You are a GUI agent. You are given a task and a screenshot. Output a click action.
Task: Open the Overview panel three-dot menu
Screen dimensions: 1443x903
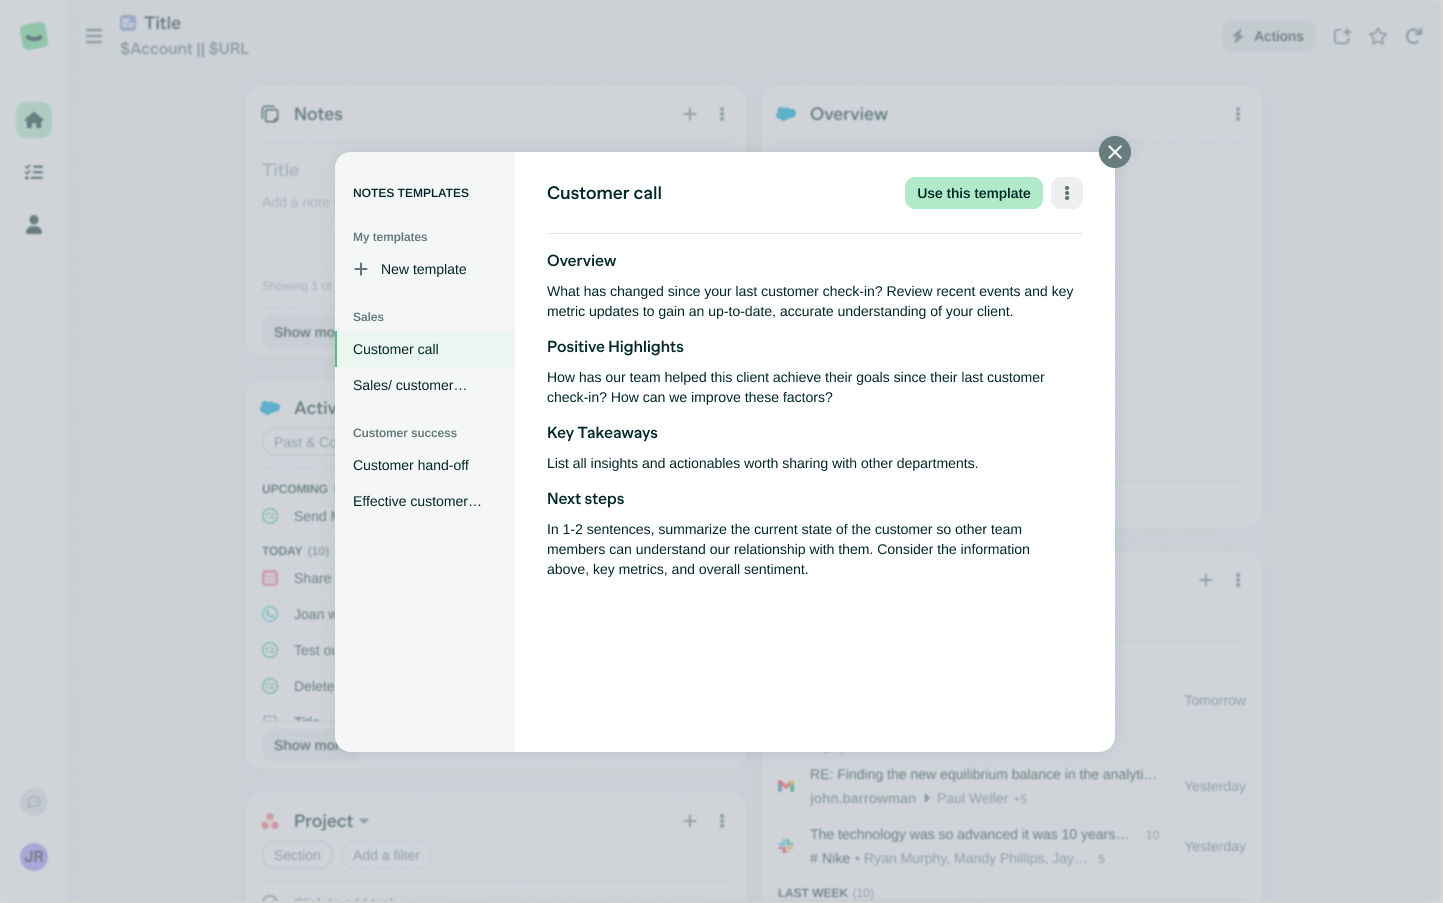(x=1238, y=114)
